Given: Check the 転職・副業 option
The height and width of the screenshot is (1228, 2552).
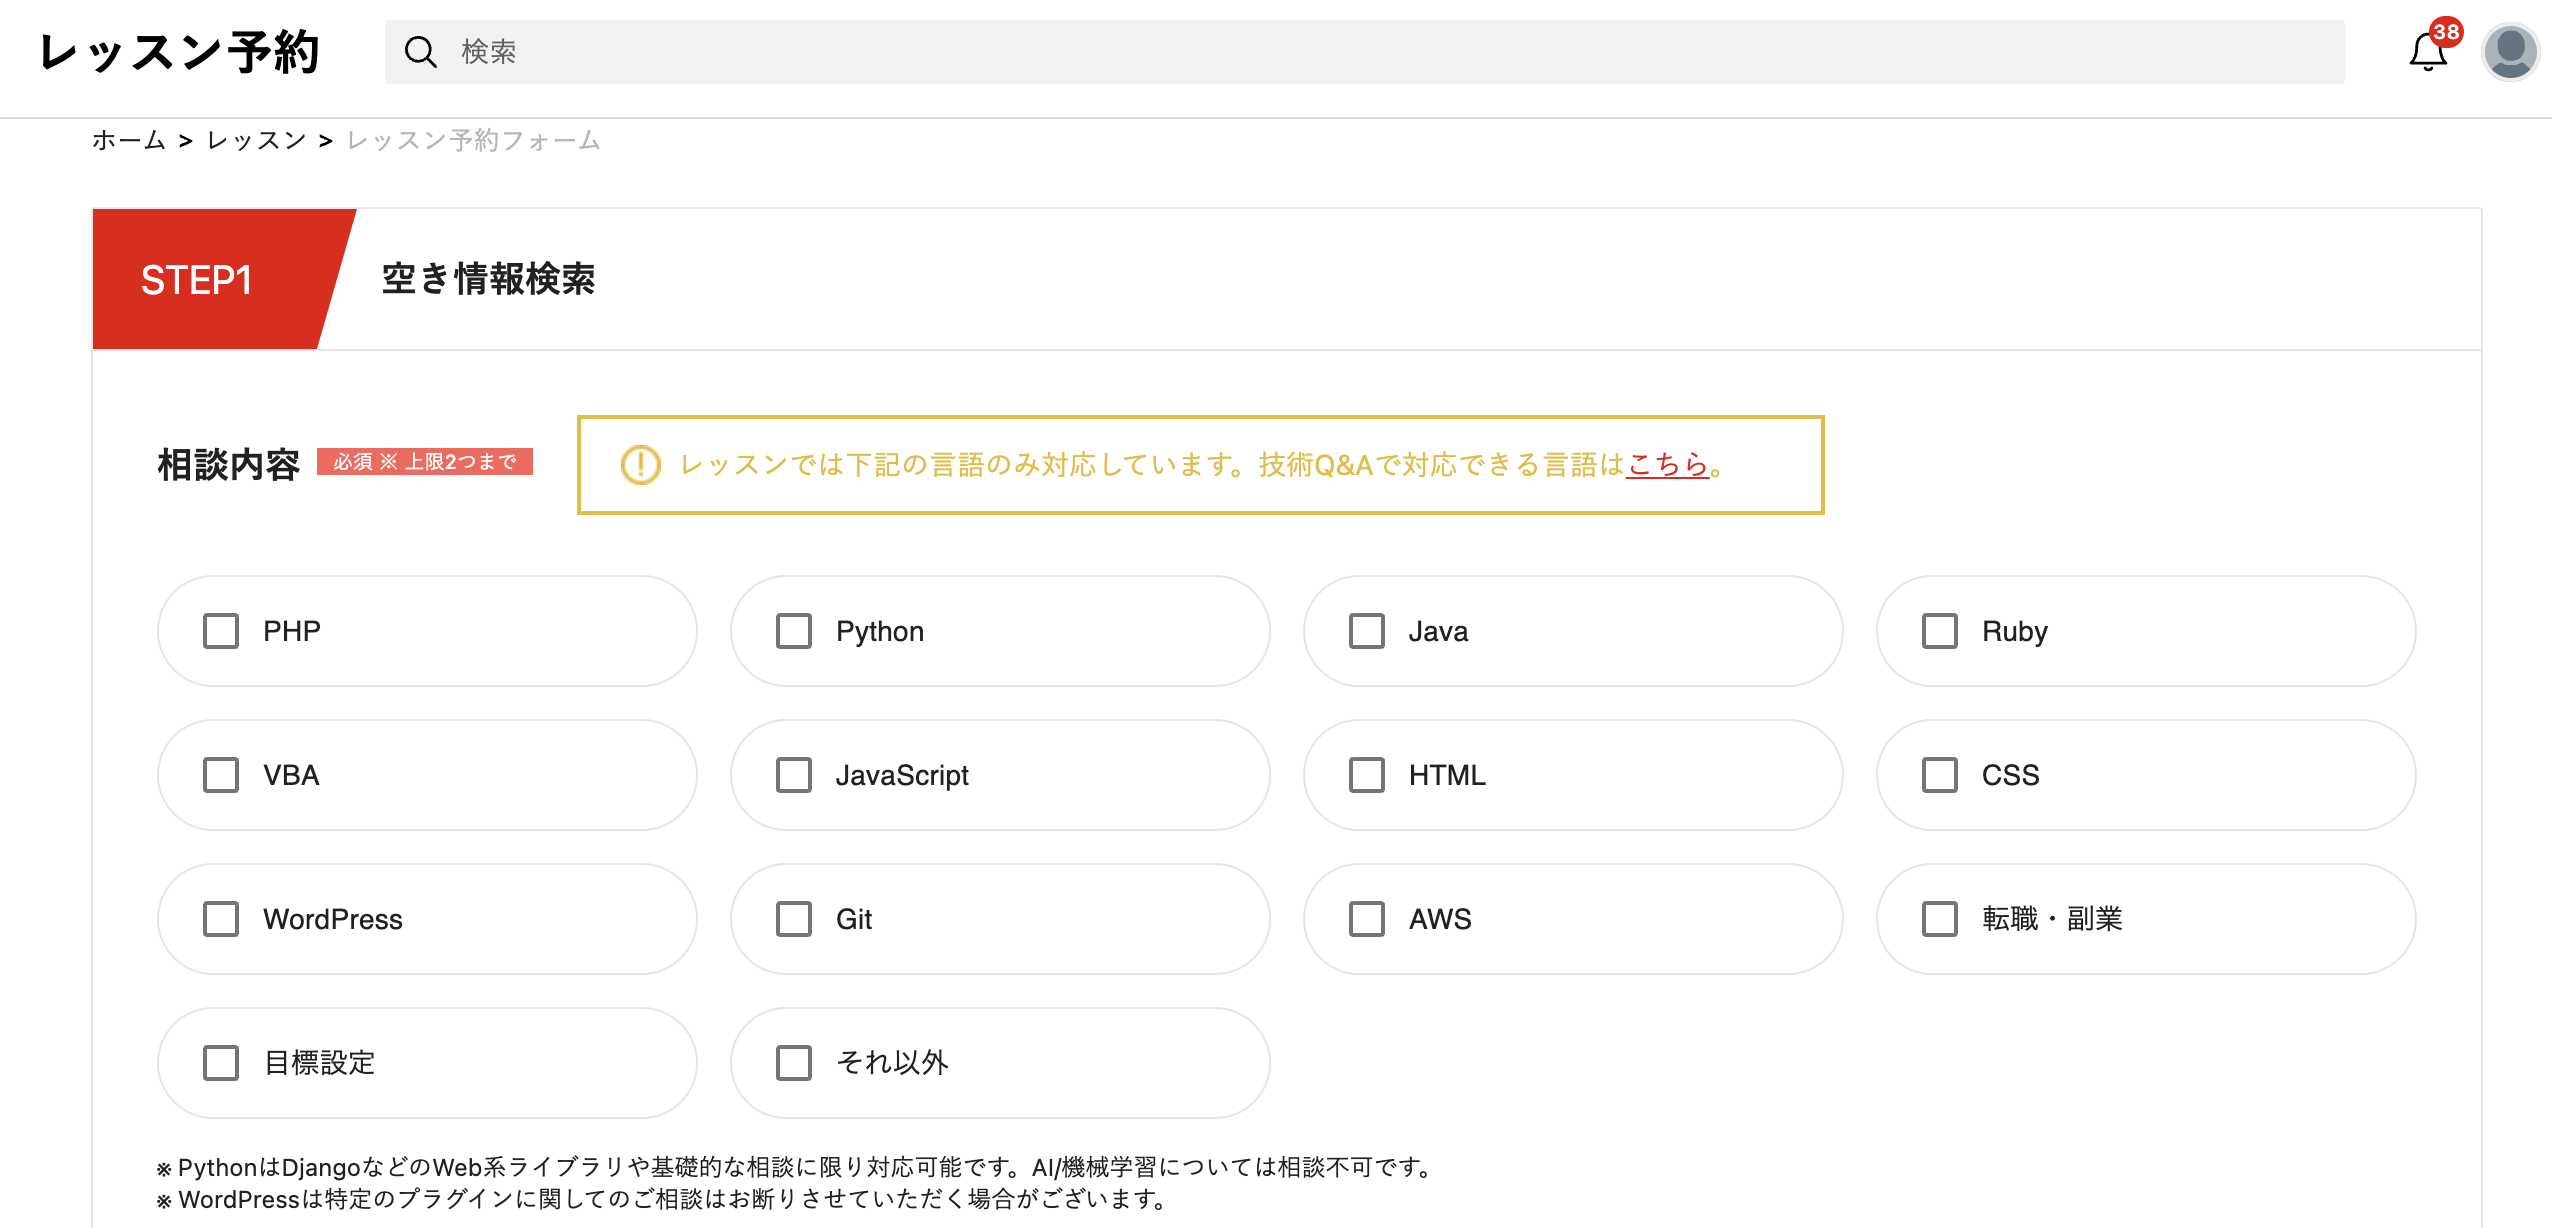Looking at the screenshot, I should coord(1939,919).
